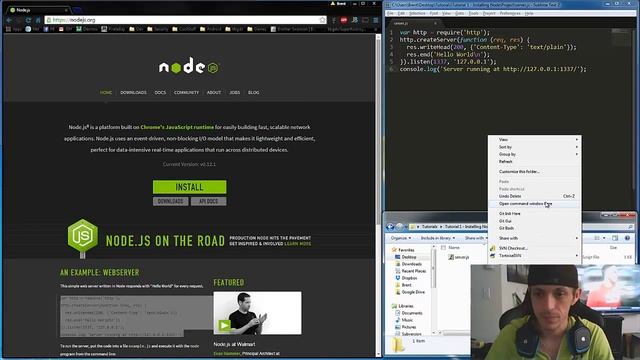
Task: Open the COMMUNITY nav link
Action: click(x=186, y=93)
